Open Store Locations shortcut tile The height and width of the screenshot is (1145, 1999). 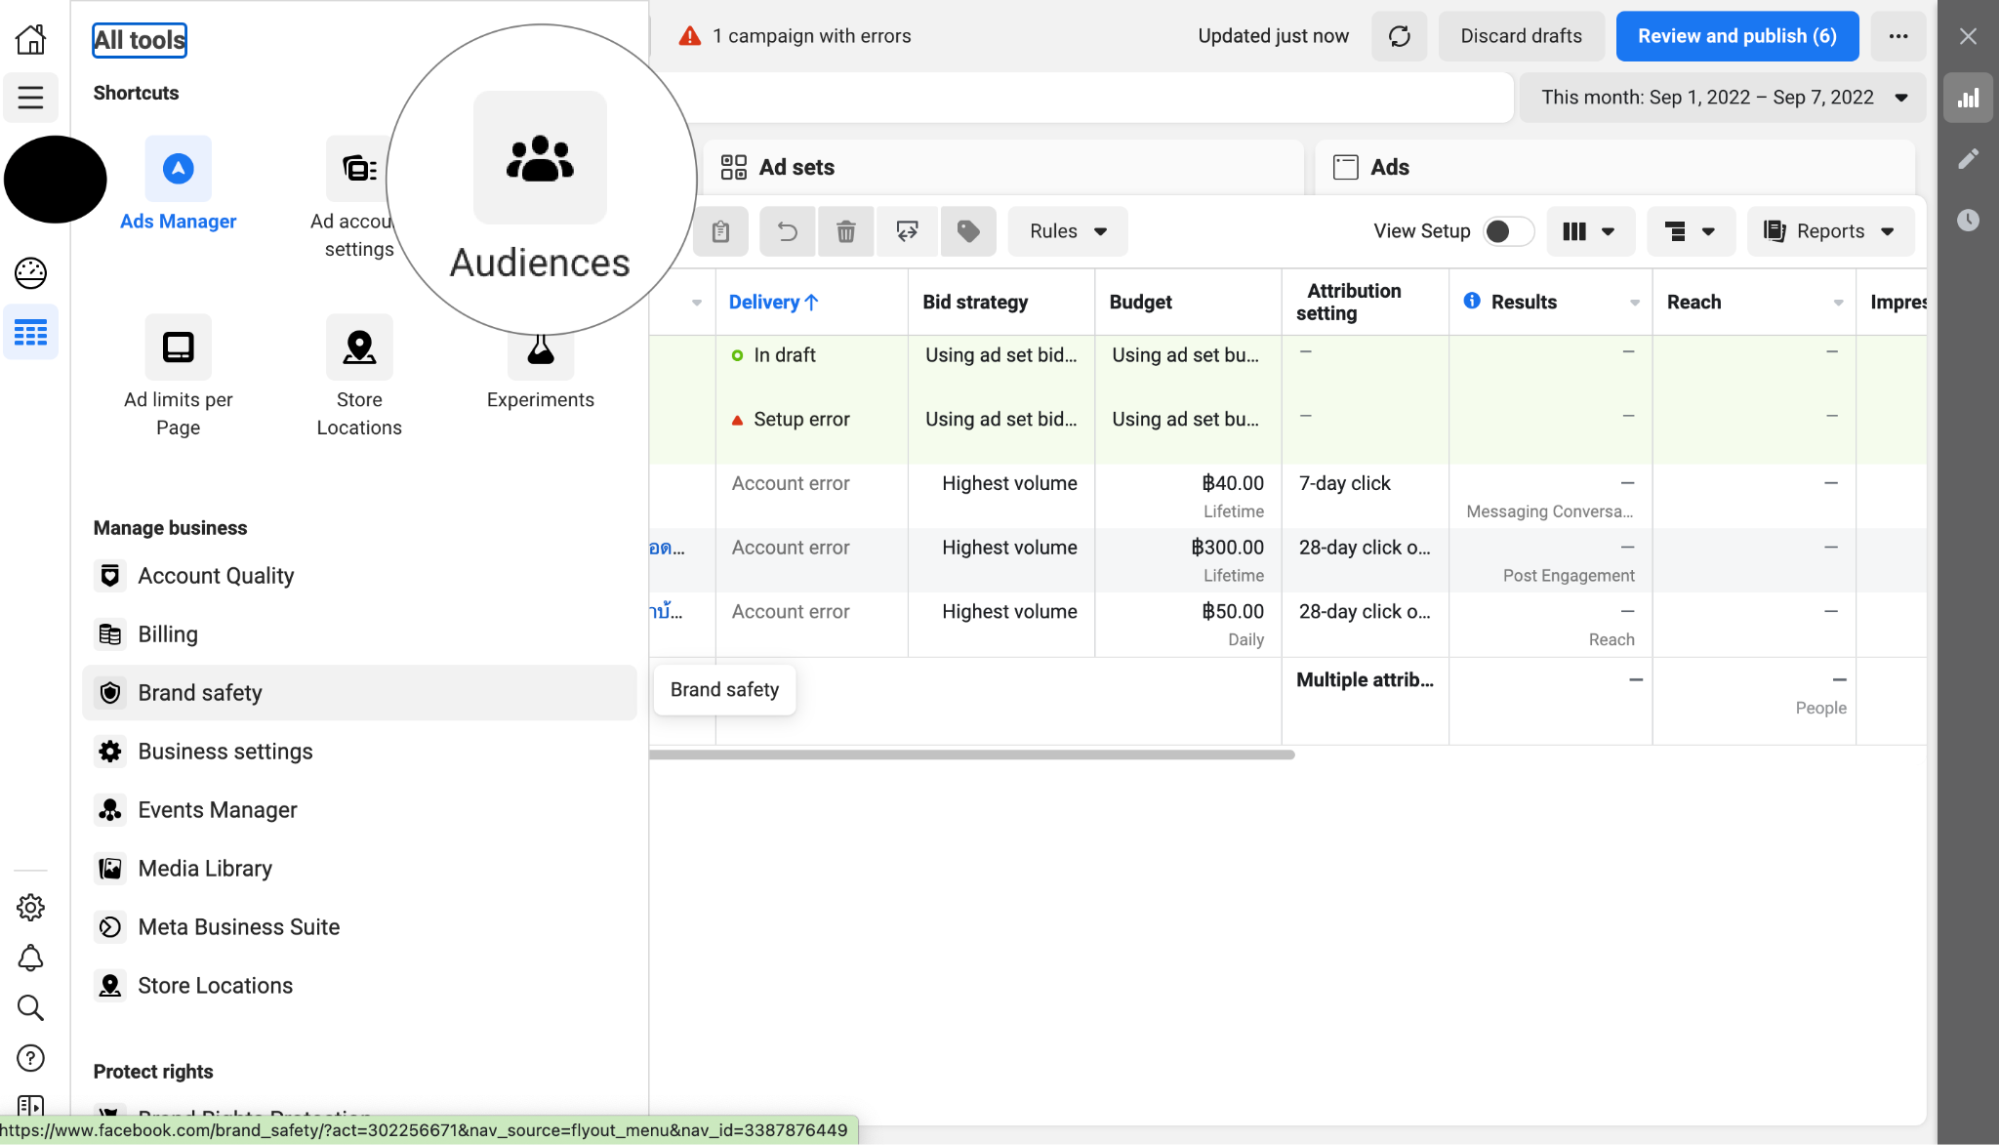tap(359, 348)
